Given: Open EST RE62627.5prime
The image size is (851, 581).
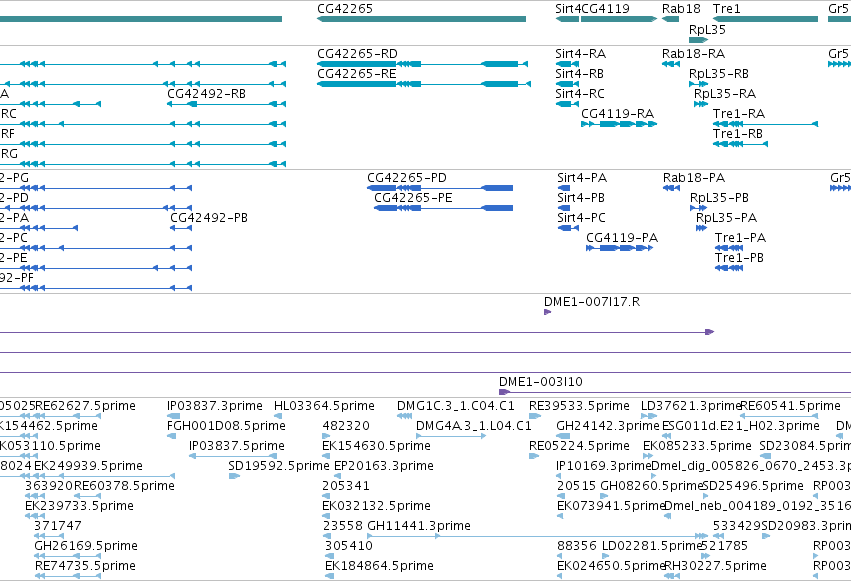Looking at the screenshot, I should [x=85, y=406].
